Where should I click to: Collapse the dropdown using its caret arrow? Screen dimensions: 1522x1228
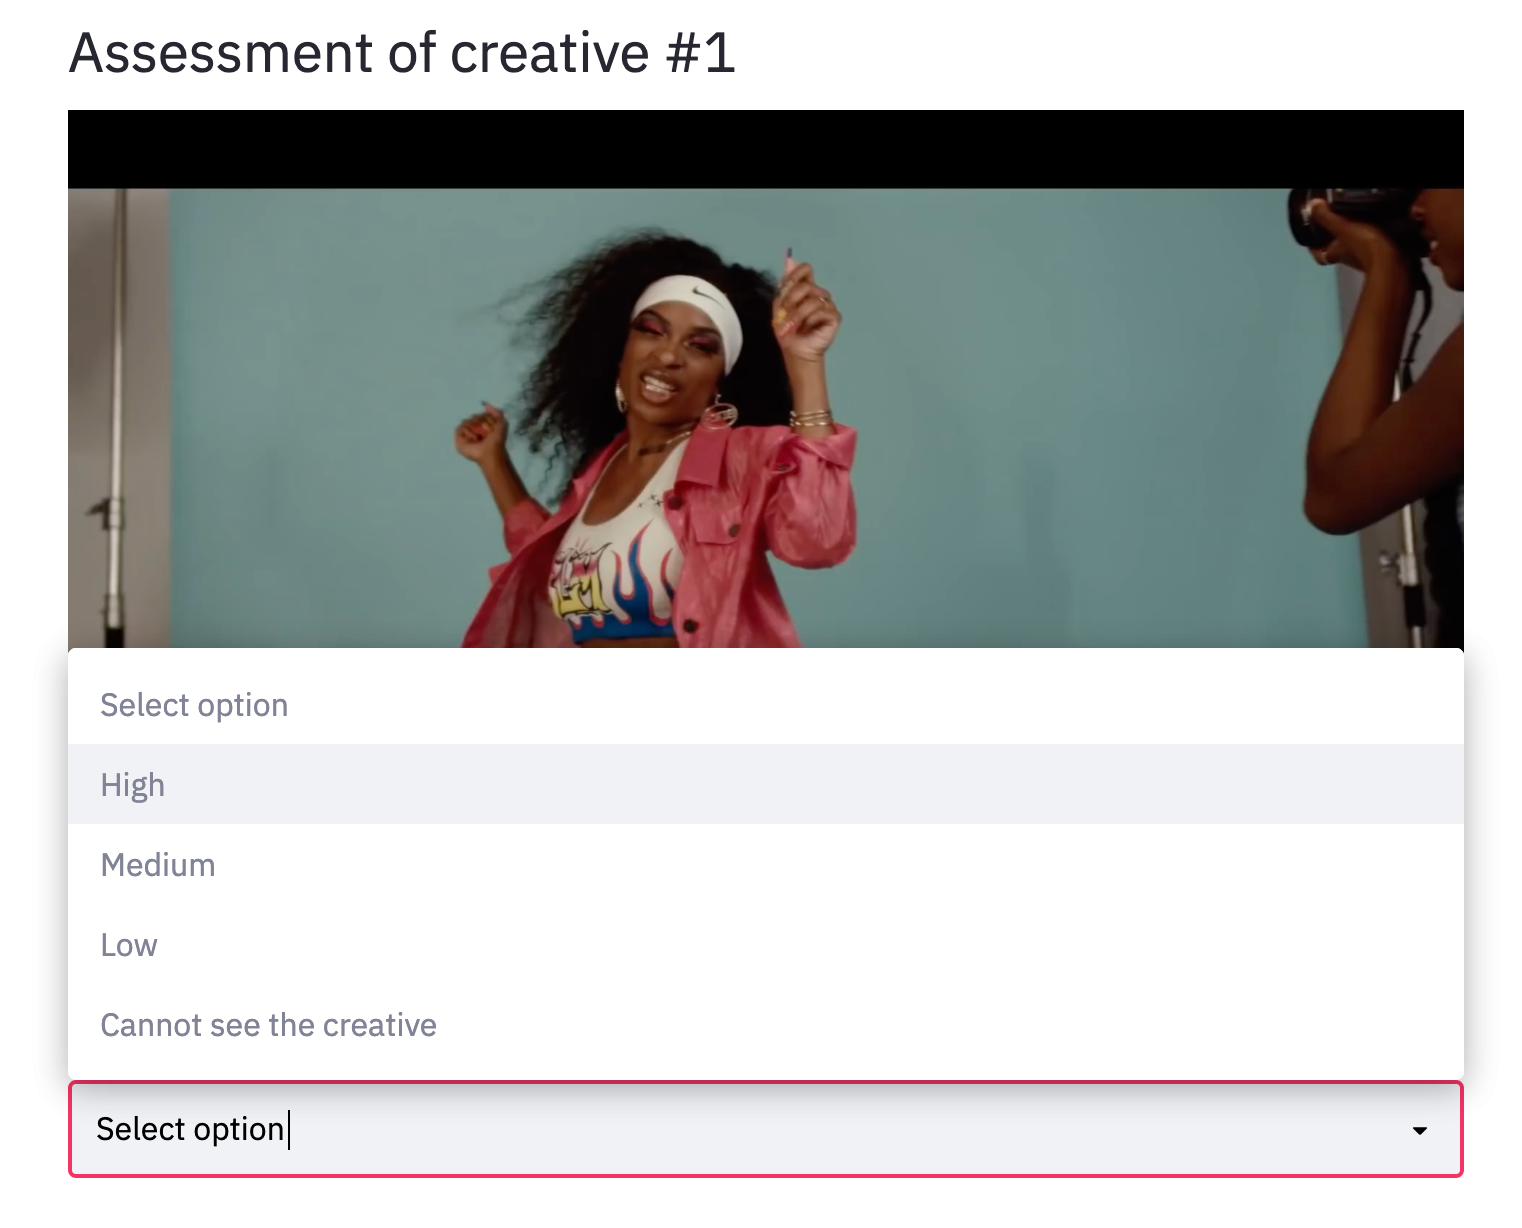(x=1419, y=1130)
